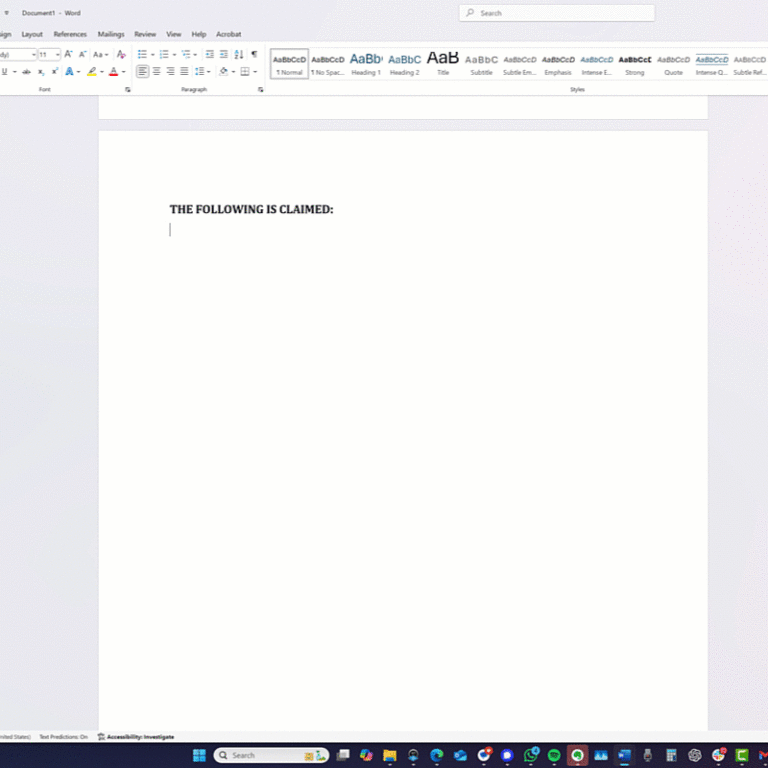Toggle superscript formatting
The image size is (768, 768).
tap(54, 72)
